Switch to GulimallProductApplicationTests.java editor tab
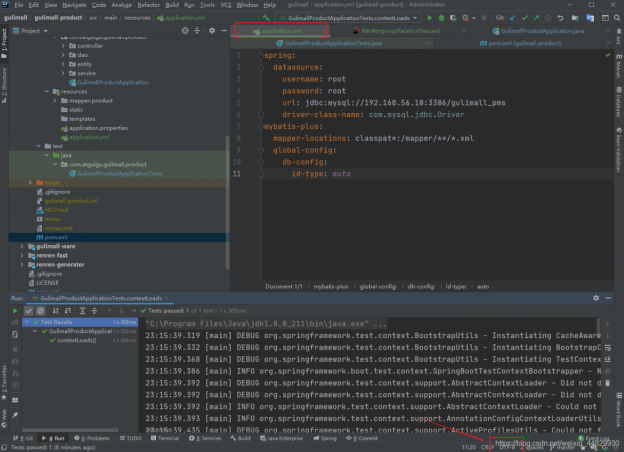The image size is (624, 452). point(330,43)
